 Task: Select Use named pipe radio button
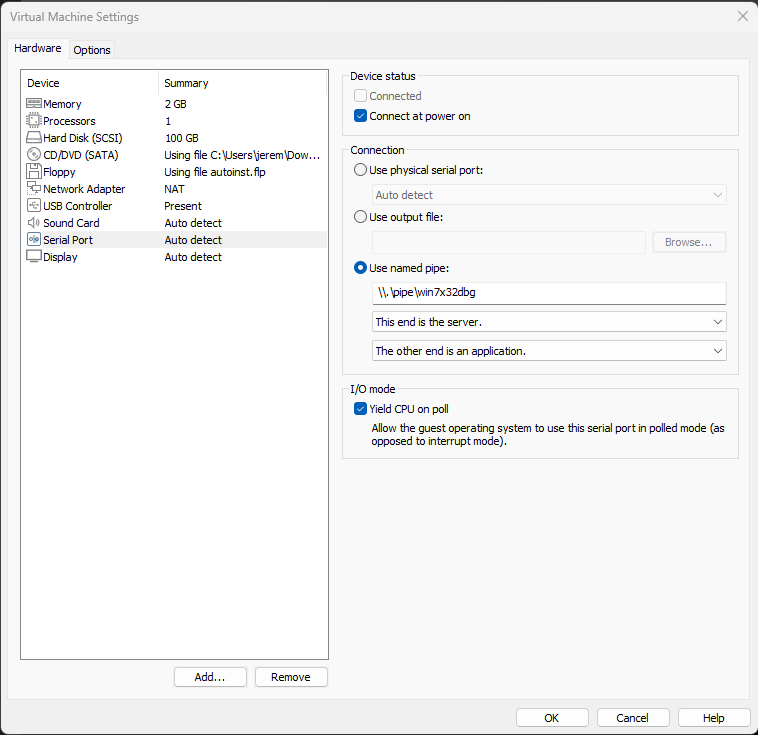pyautogui.click(x=360, y=268)
